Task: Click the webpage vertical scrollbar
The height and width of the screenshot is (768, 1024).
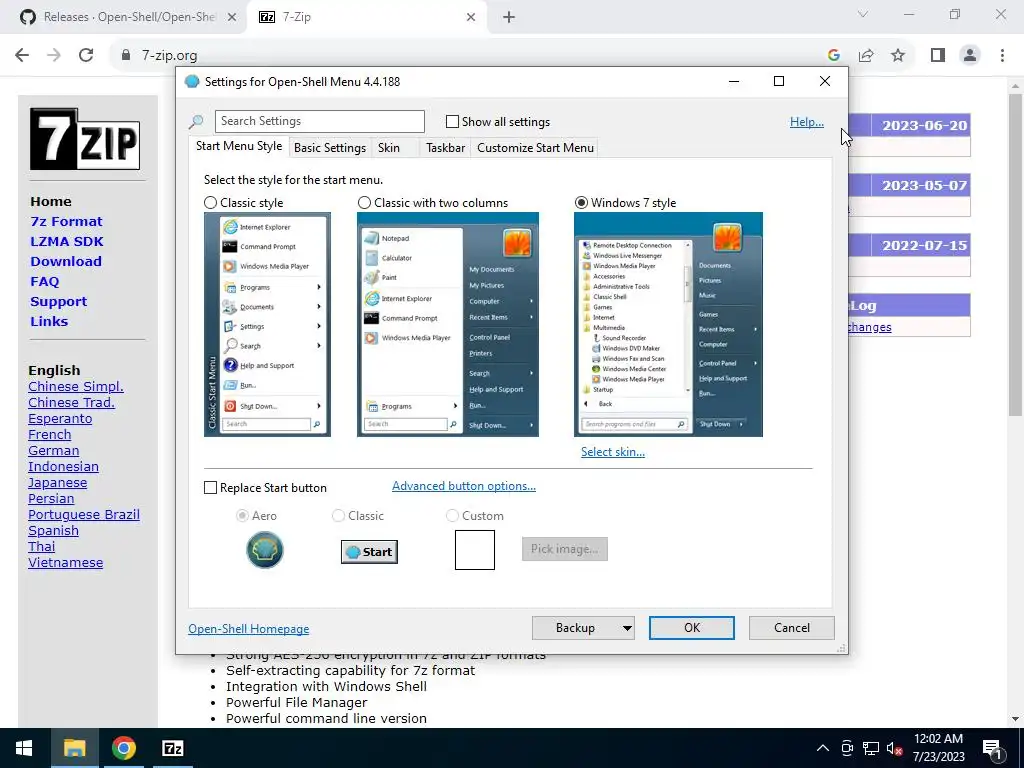Action: click(x=1015, y=255)
